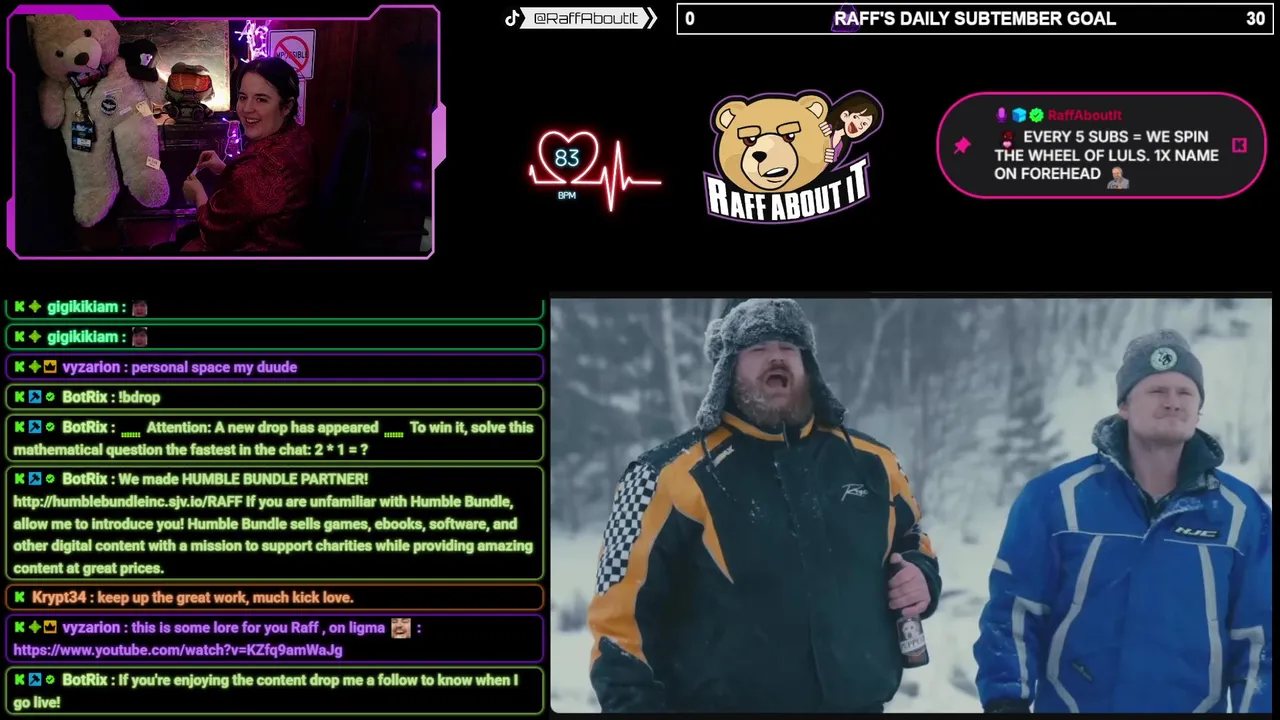Click the goal's current count "0"
Screen dimensions: 1280x720
[x=690, y=18]
